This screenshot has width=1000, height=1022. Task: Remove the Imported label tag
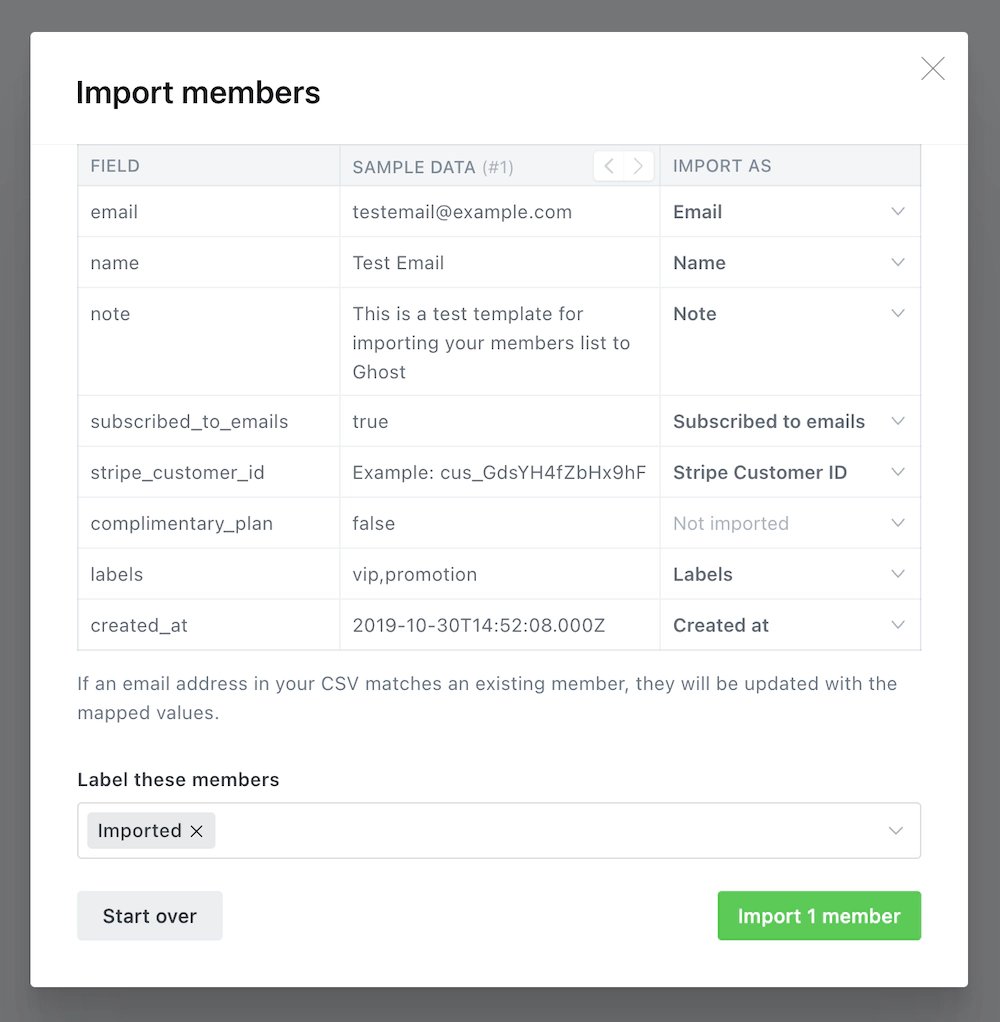point(196,831)
